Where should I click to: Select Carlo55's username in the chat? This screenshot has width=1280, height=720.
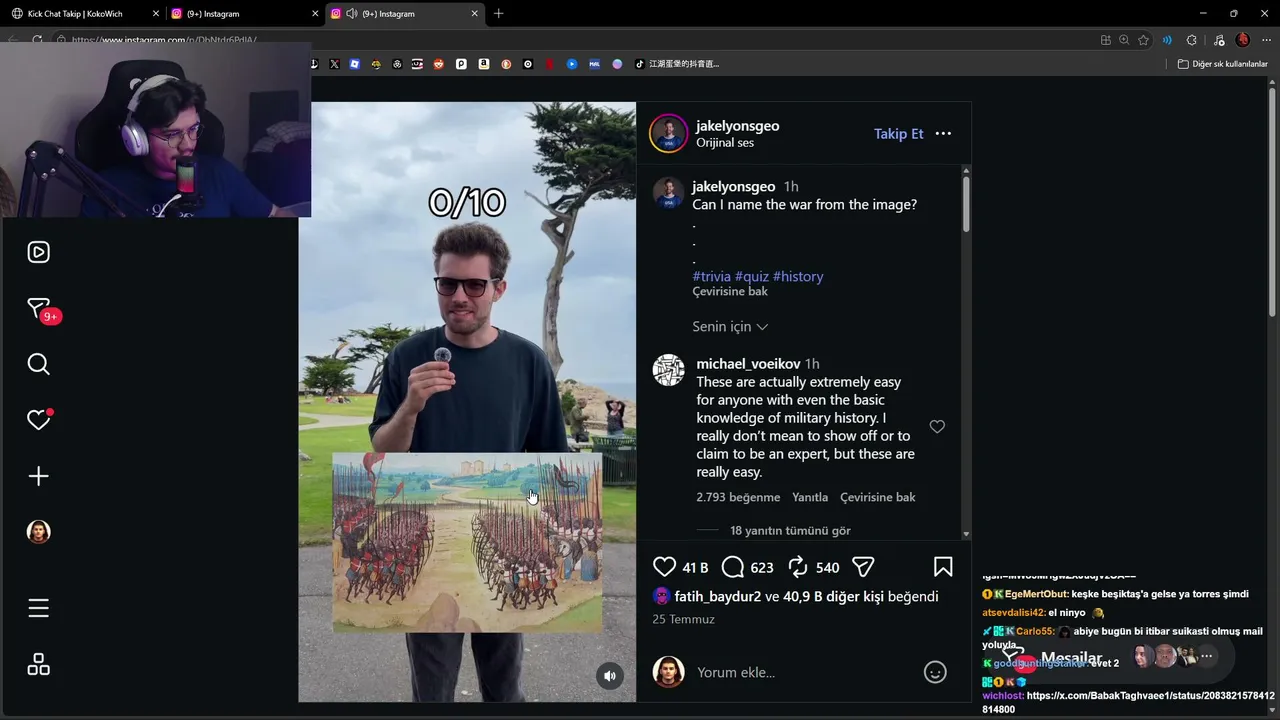(1035, 631)
